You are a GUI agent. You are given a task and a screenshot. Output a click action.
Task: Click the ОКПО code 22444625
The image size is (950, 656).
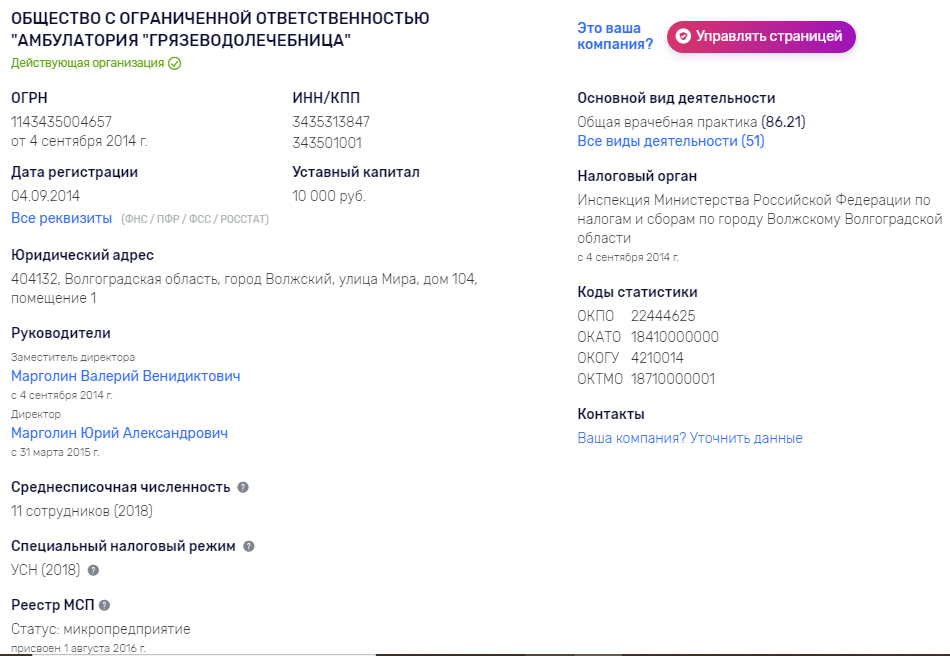[x=662, y=315]
